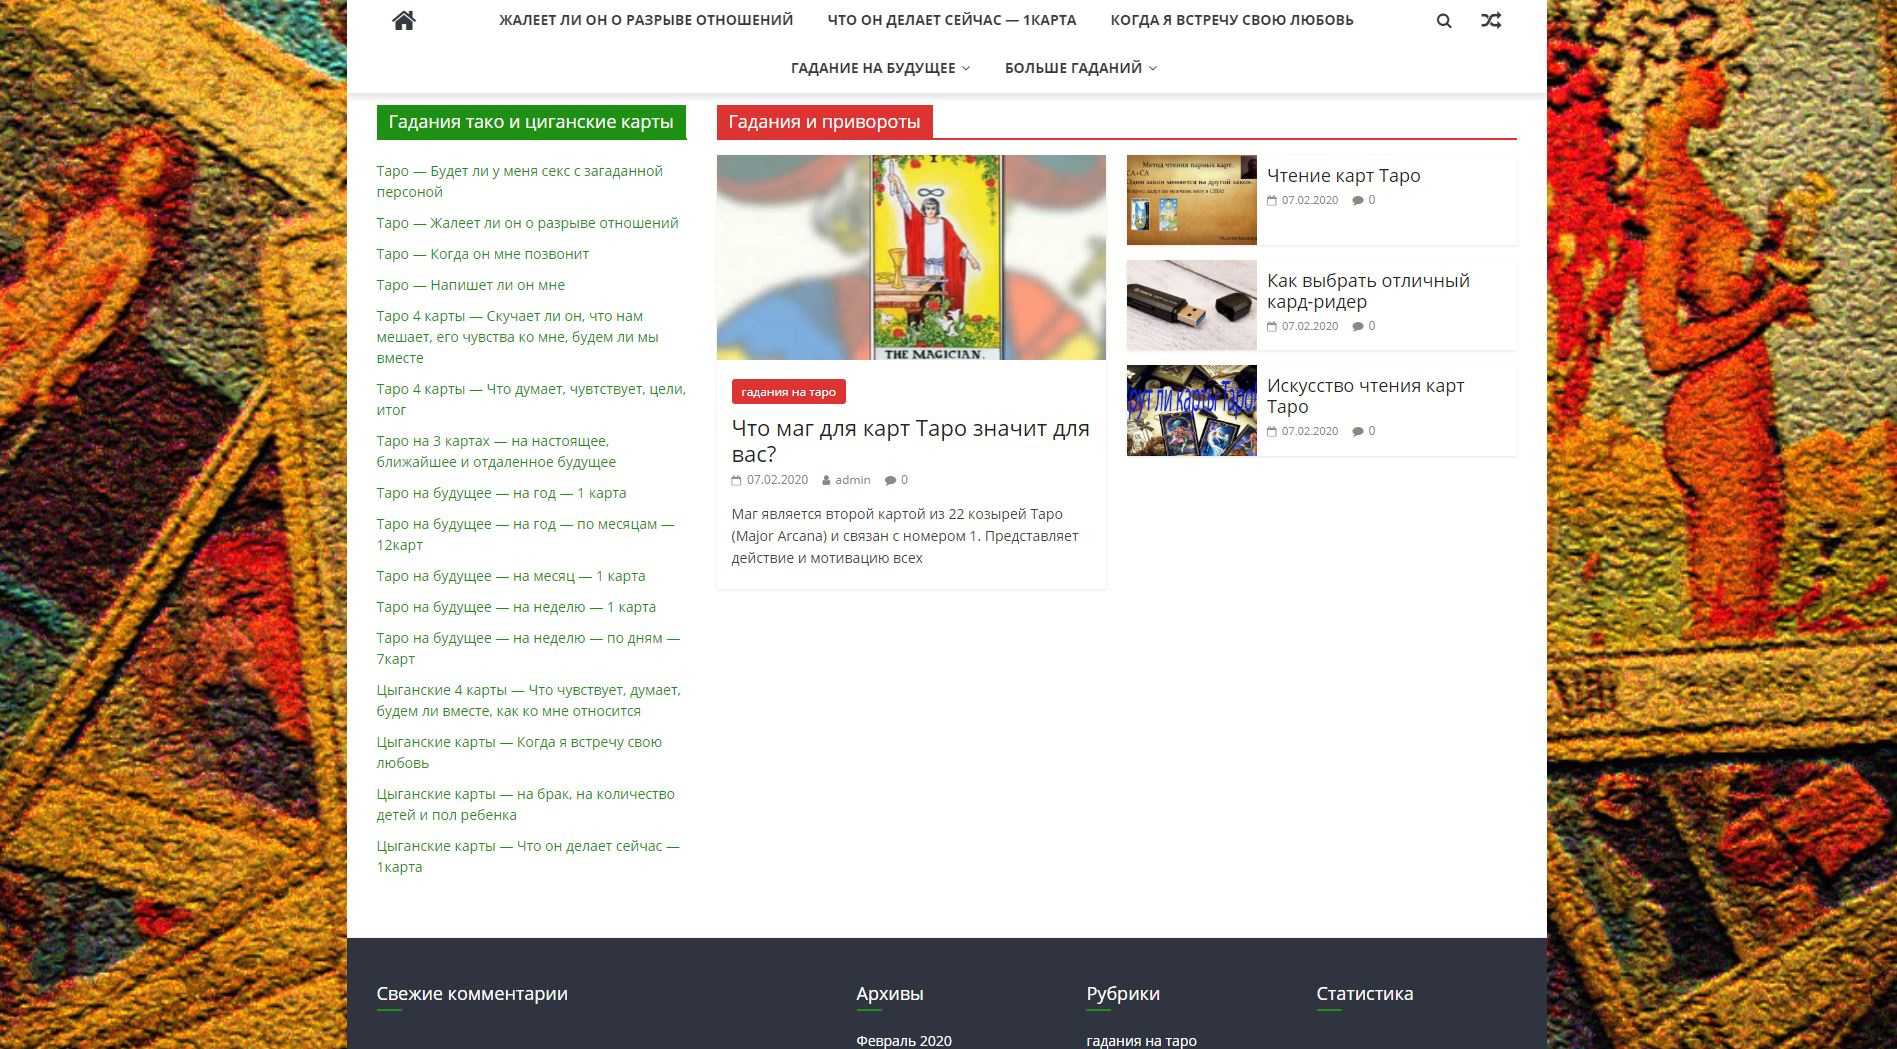The image size is (1897, 1049).
Task: Open Искусство чтения карт Таро thumbnail image
Action: pos(1192,410)
